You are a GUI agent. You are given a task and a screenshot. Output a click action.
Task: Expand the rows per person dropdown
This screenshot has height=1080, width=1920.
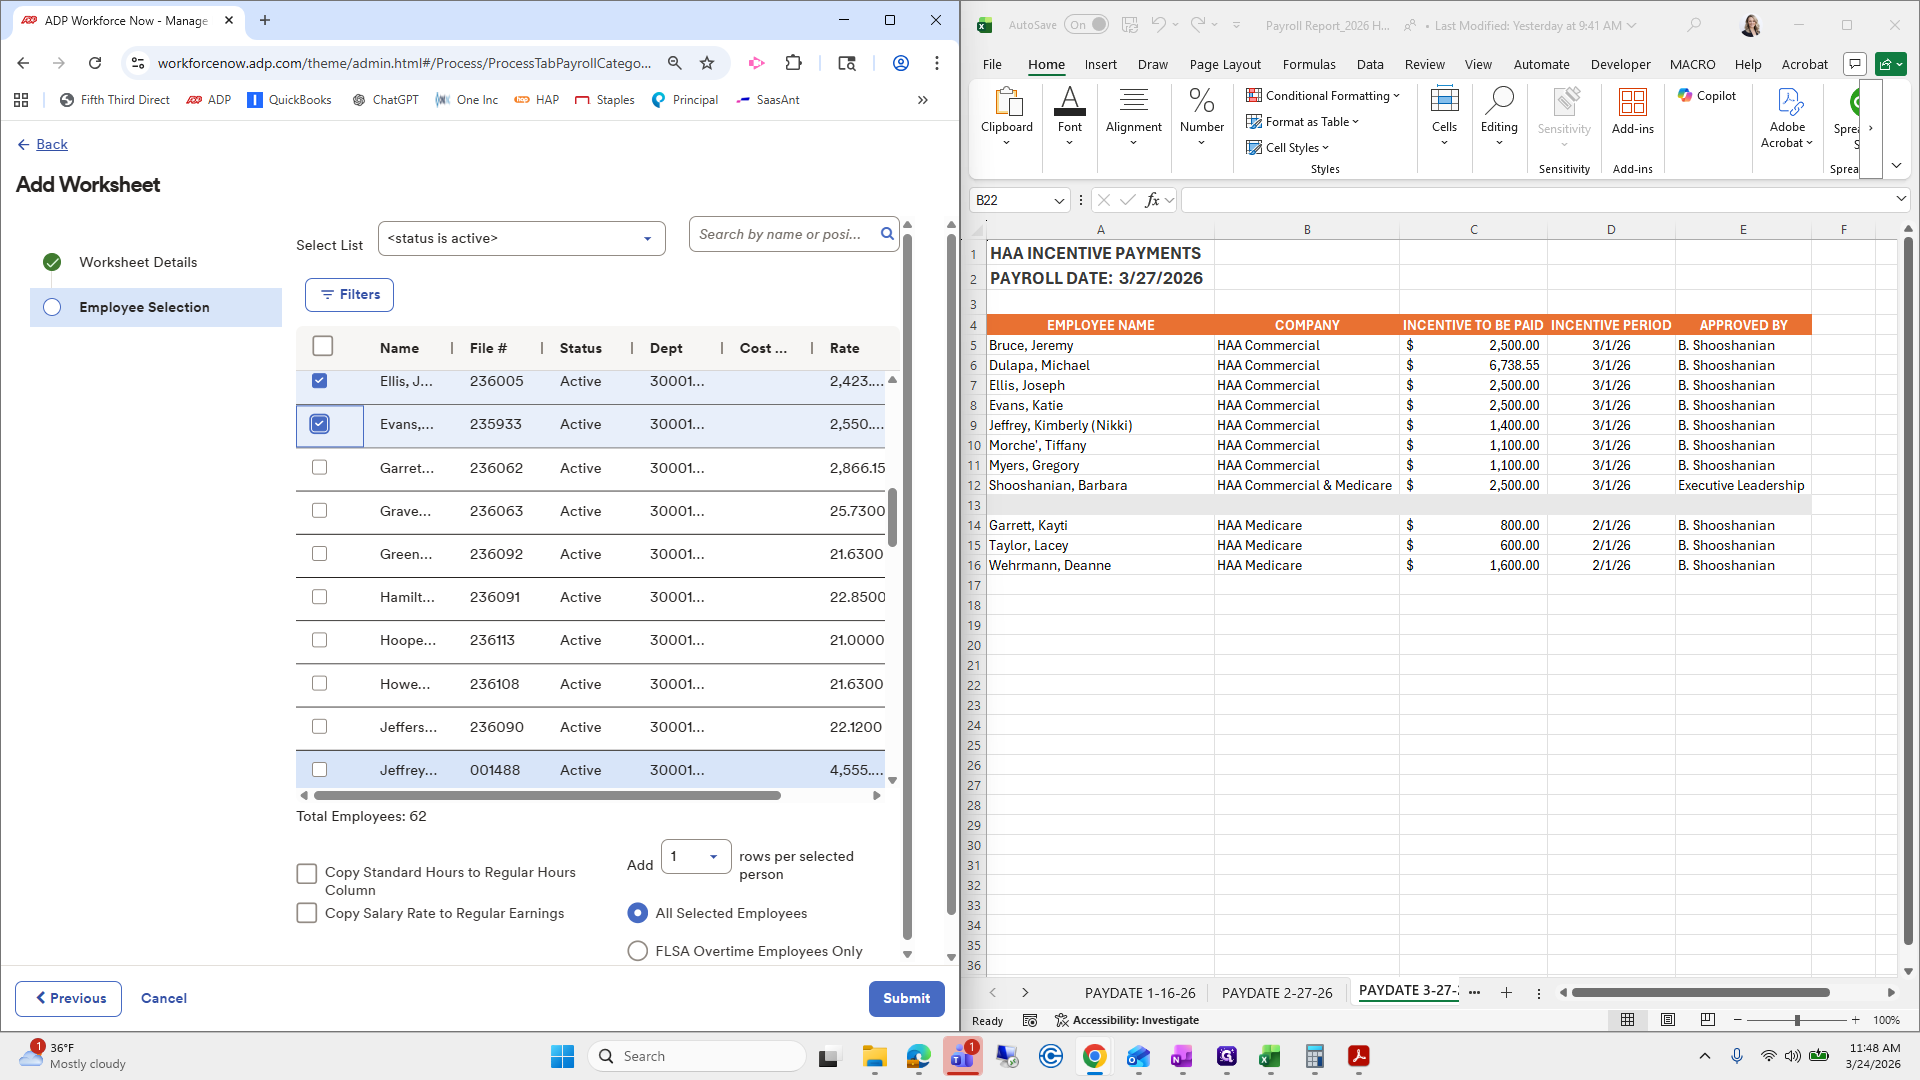pos(696,857)
